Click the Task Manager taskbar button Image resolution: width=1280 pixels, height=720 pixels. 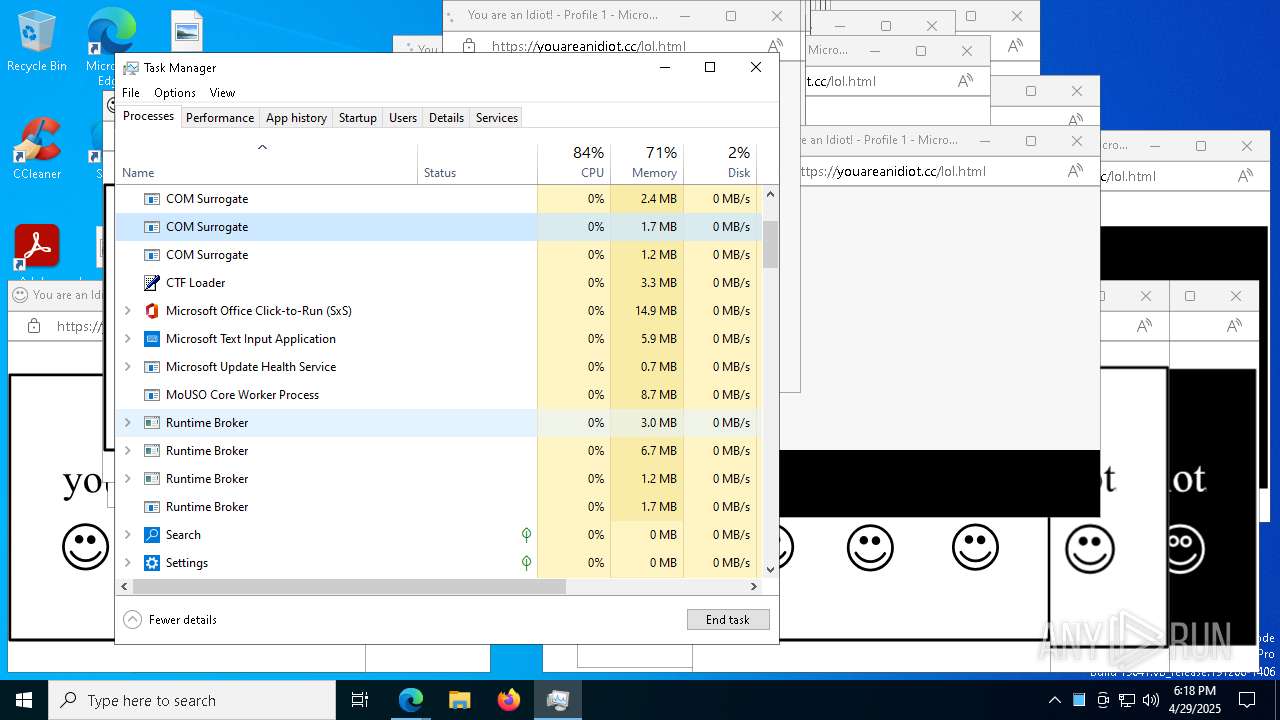pyautogui.click(x=558, y=700)
